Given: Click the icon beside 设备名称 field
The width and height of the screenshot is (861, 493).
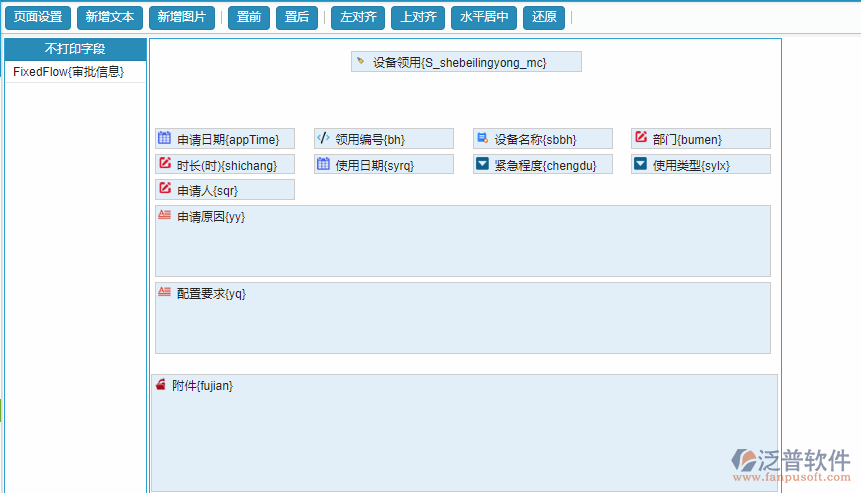Looking at the screenshot, I should coord(482,138).
